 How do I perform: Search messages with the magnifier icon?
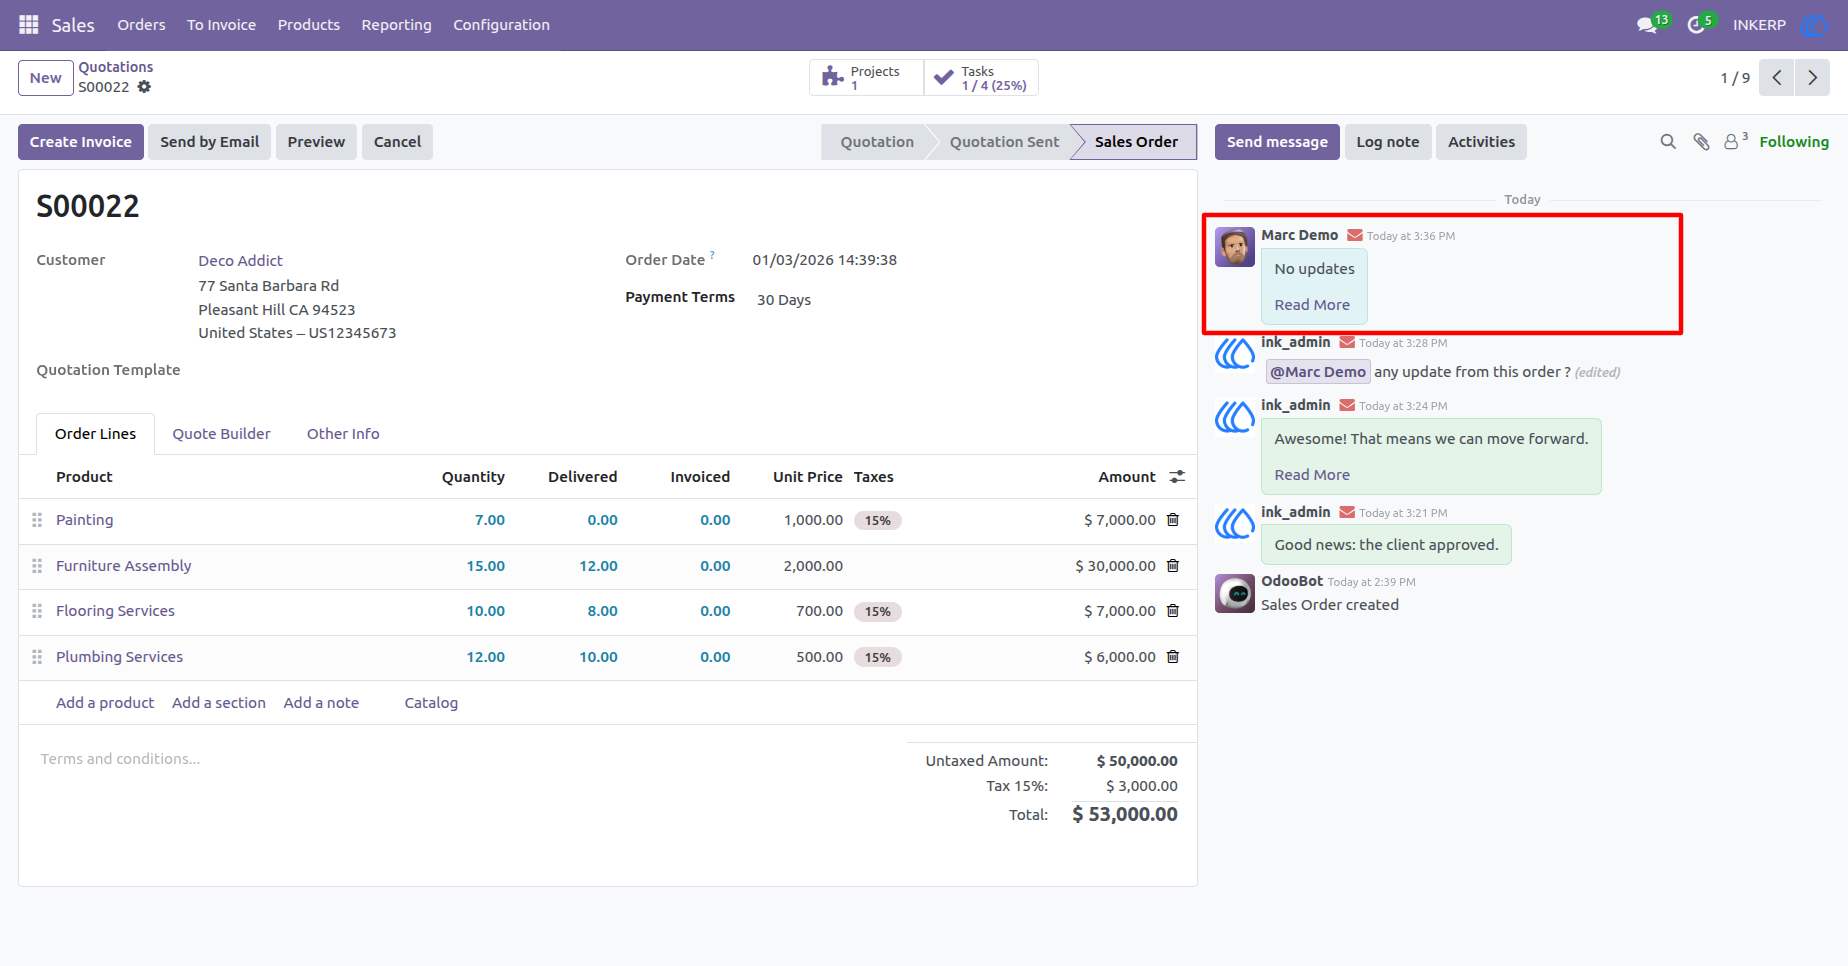(x=1668, y=142)
